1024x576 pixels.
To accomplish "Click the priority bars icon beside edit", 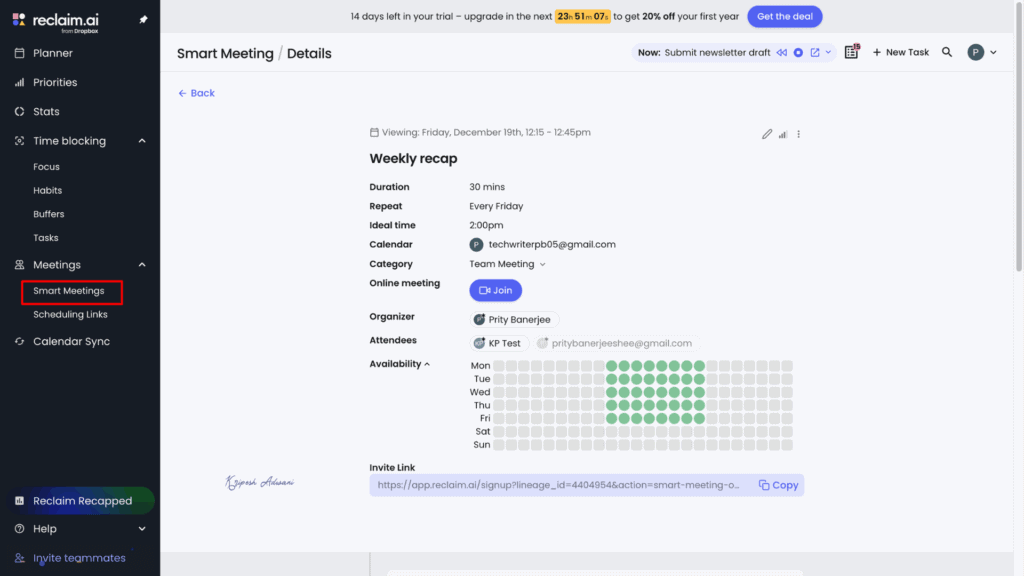I will (783, 134).
